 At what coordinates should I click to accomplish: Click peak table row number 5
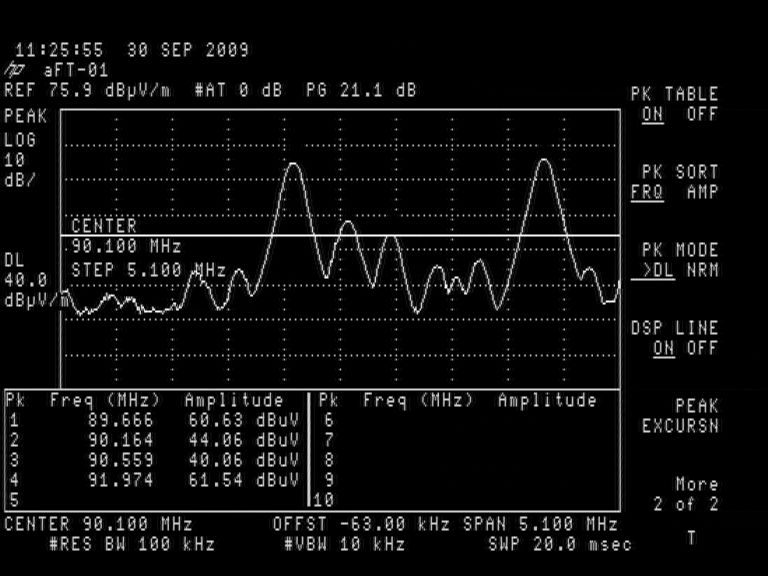coord(14,500)
